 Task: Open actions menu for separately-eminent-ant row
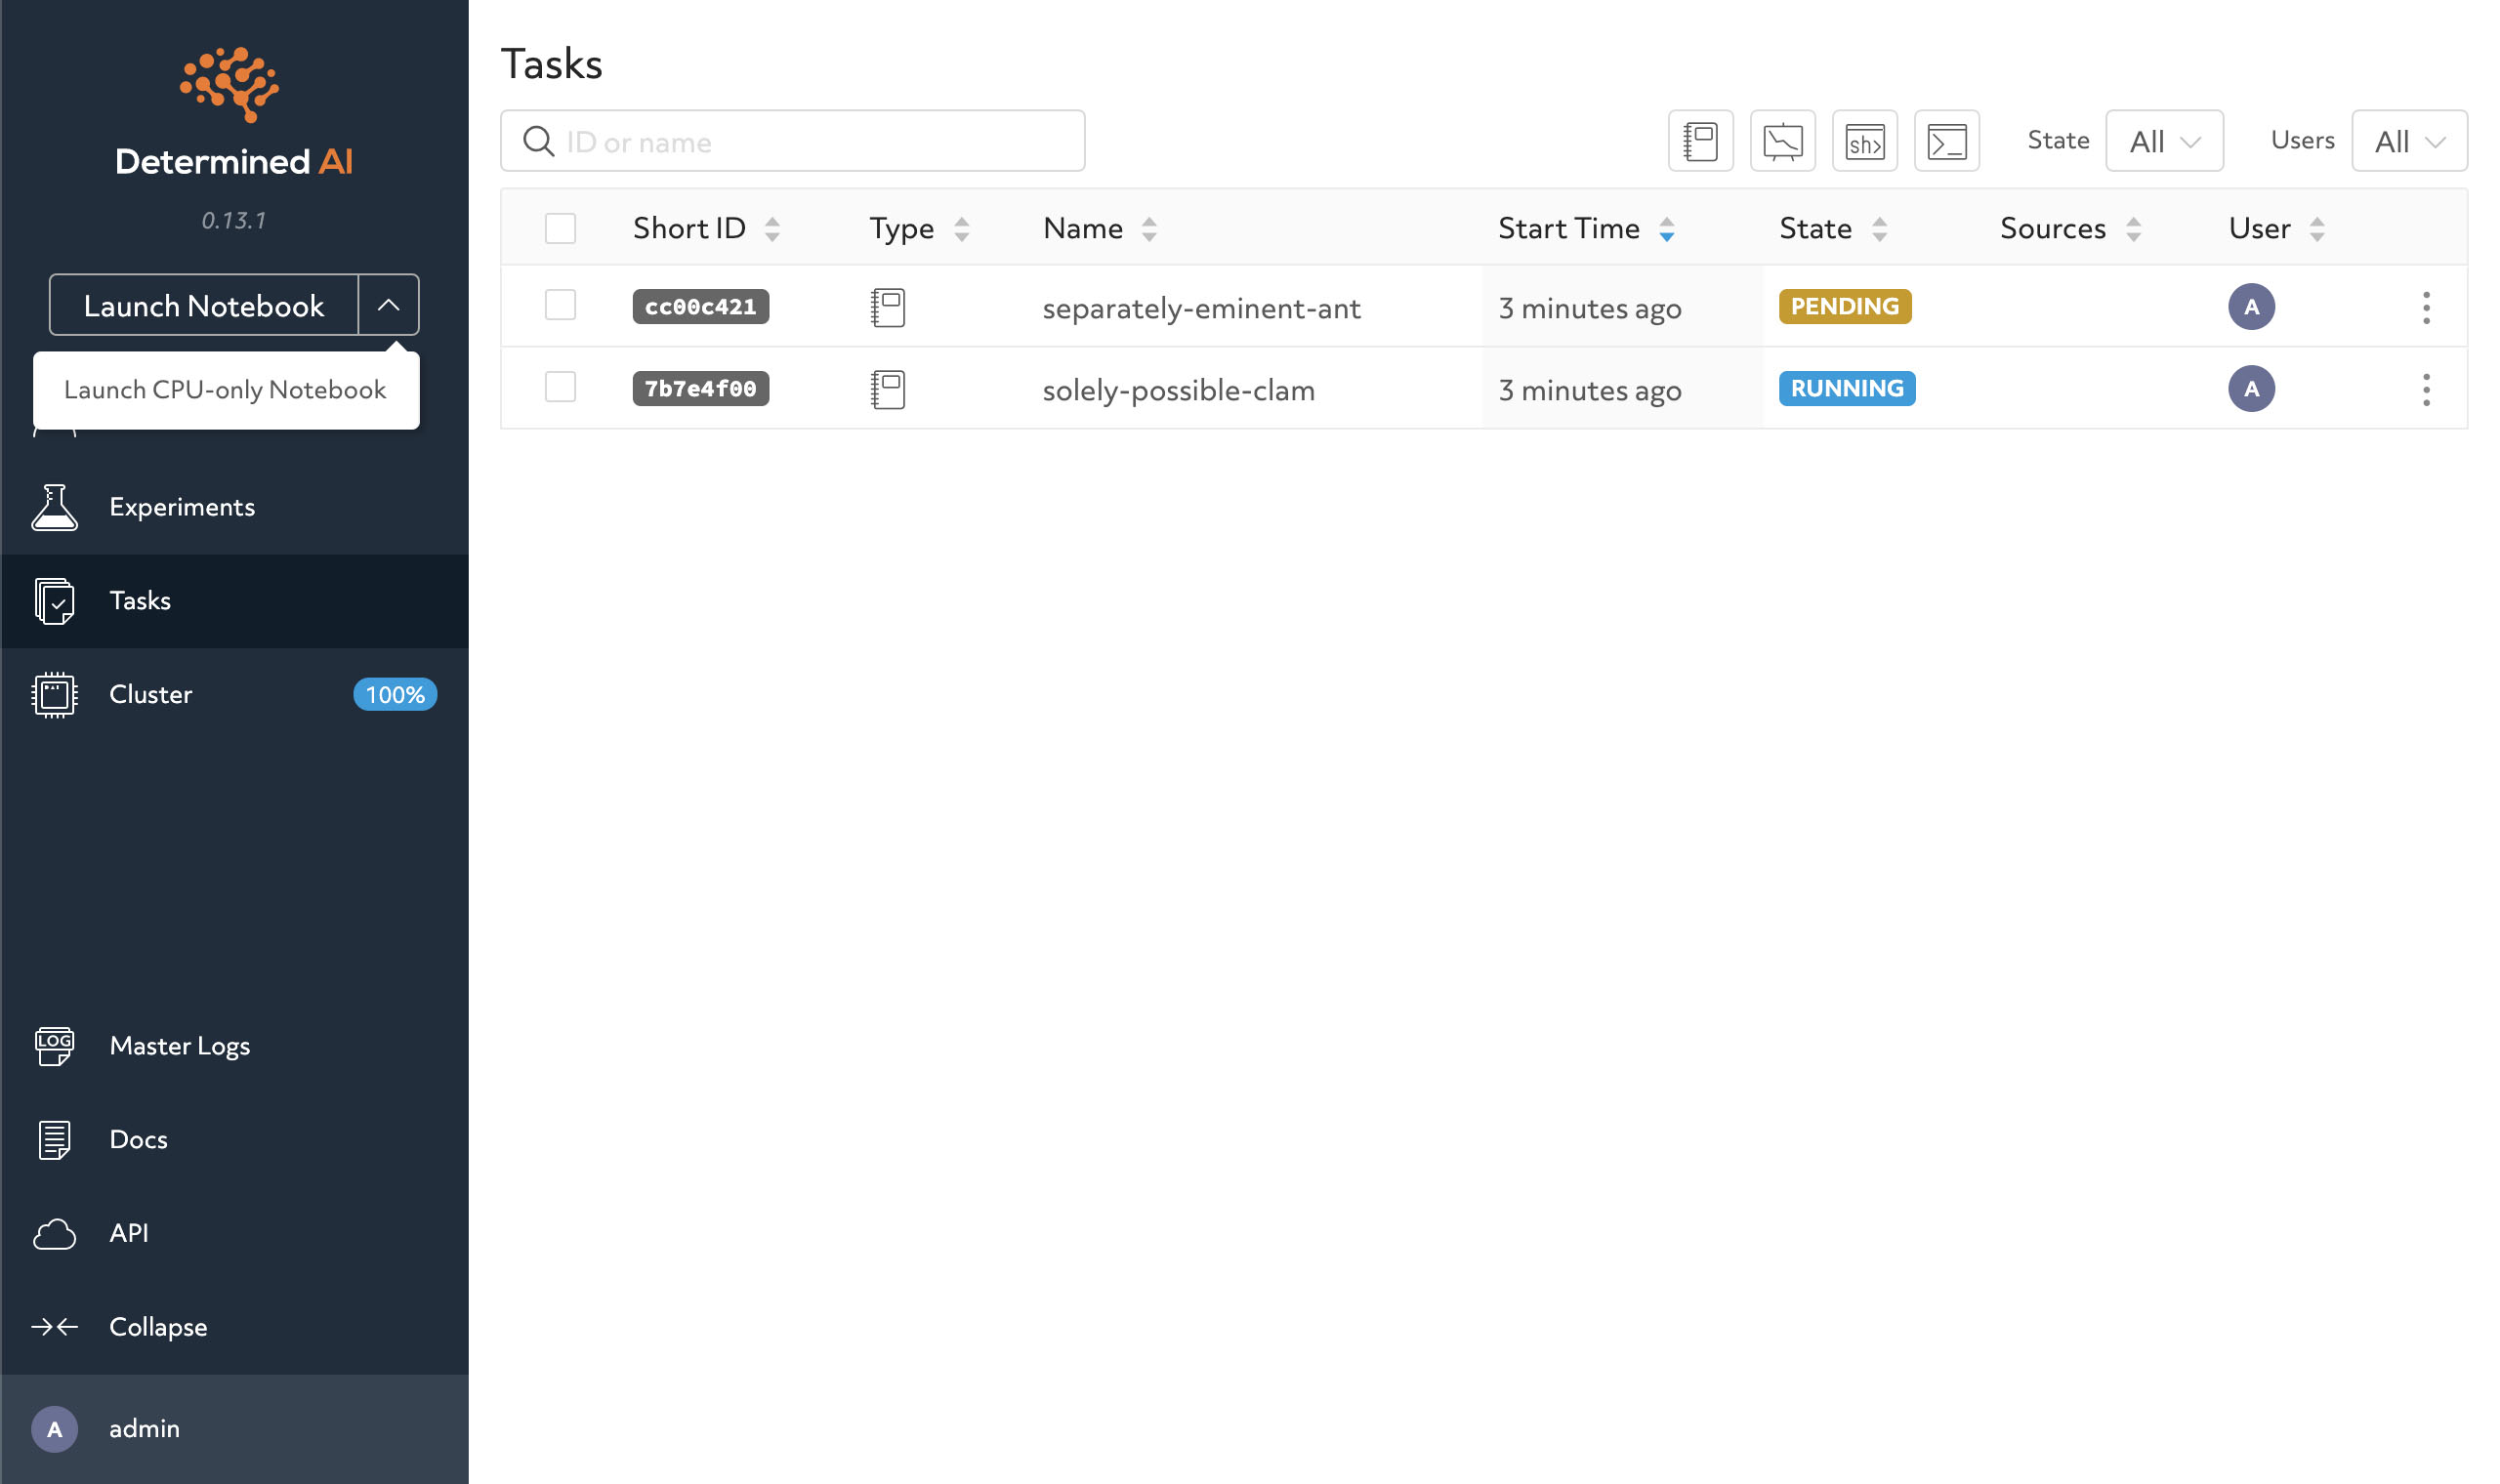click(2426, 307)
